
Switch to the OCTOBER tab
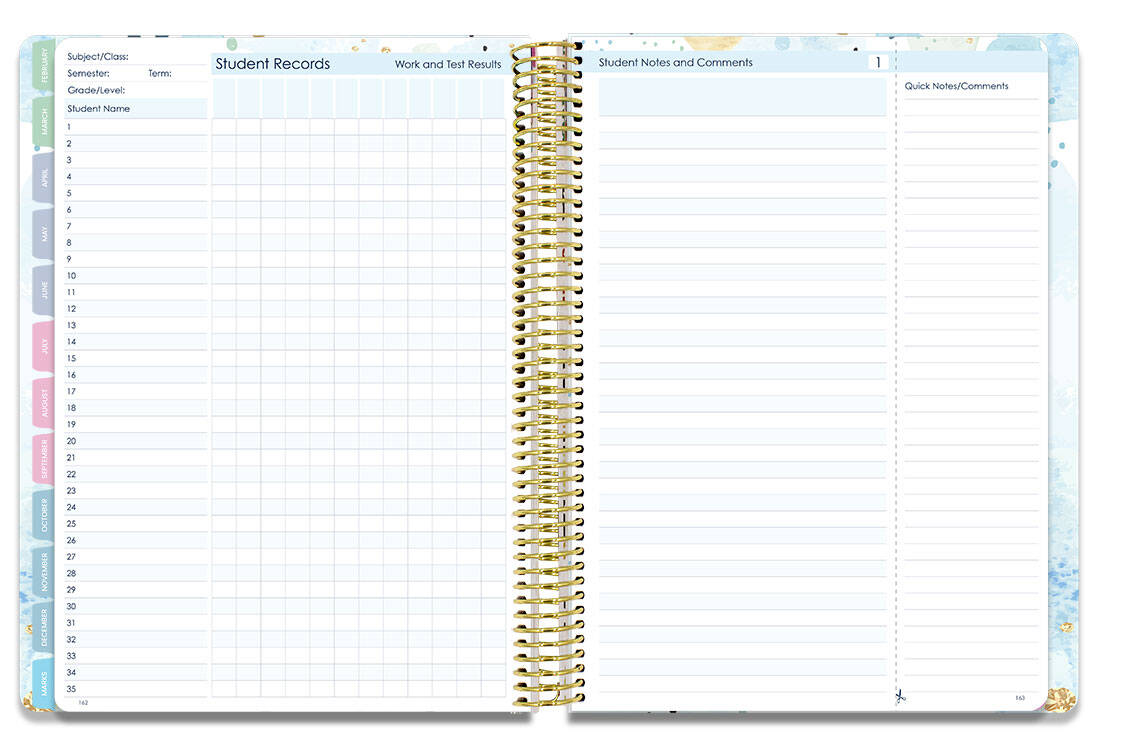(x=42, y=516)
